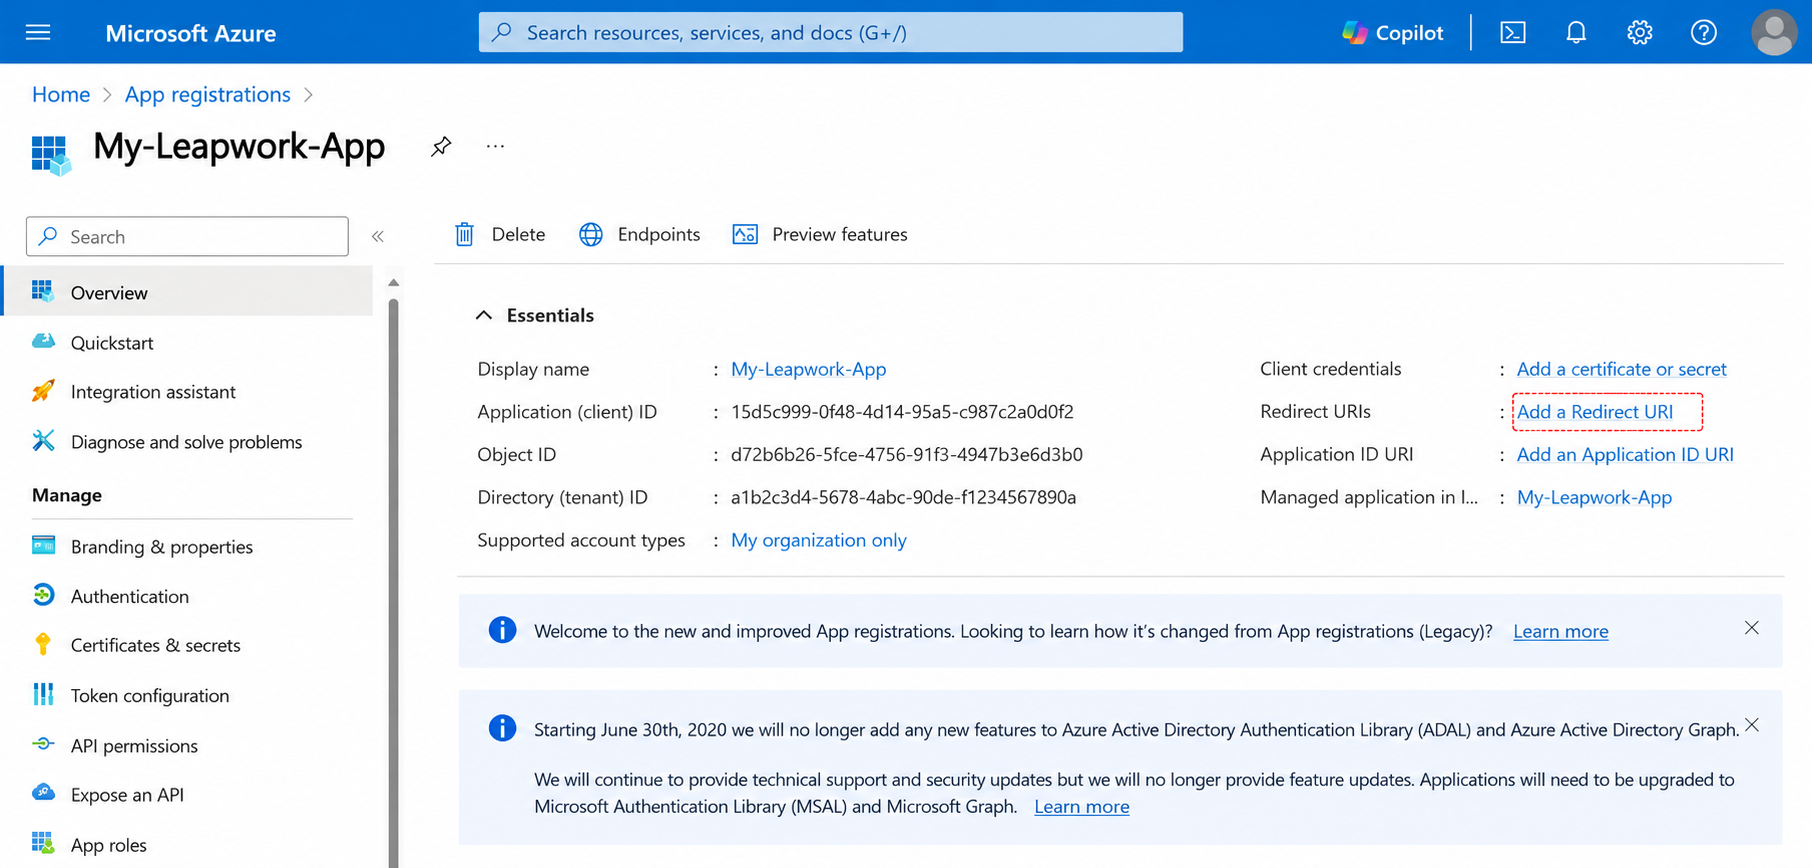Click the Expose an API cloud icon

pos(43,793)
